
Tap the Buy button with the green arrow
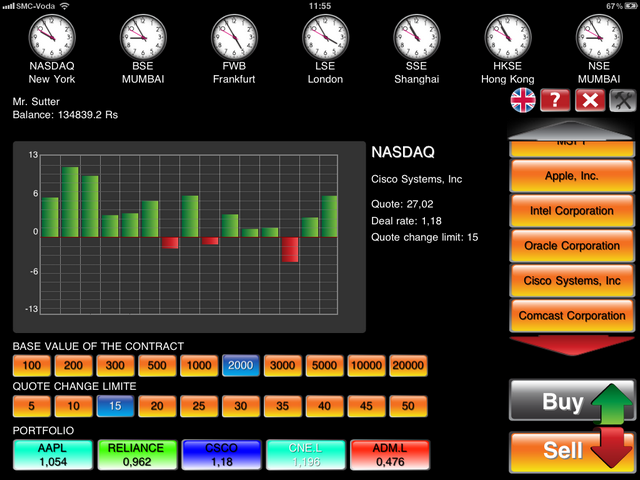pyautogui.click(x=572, y=401)
